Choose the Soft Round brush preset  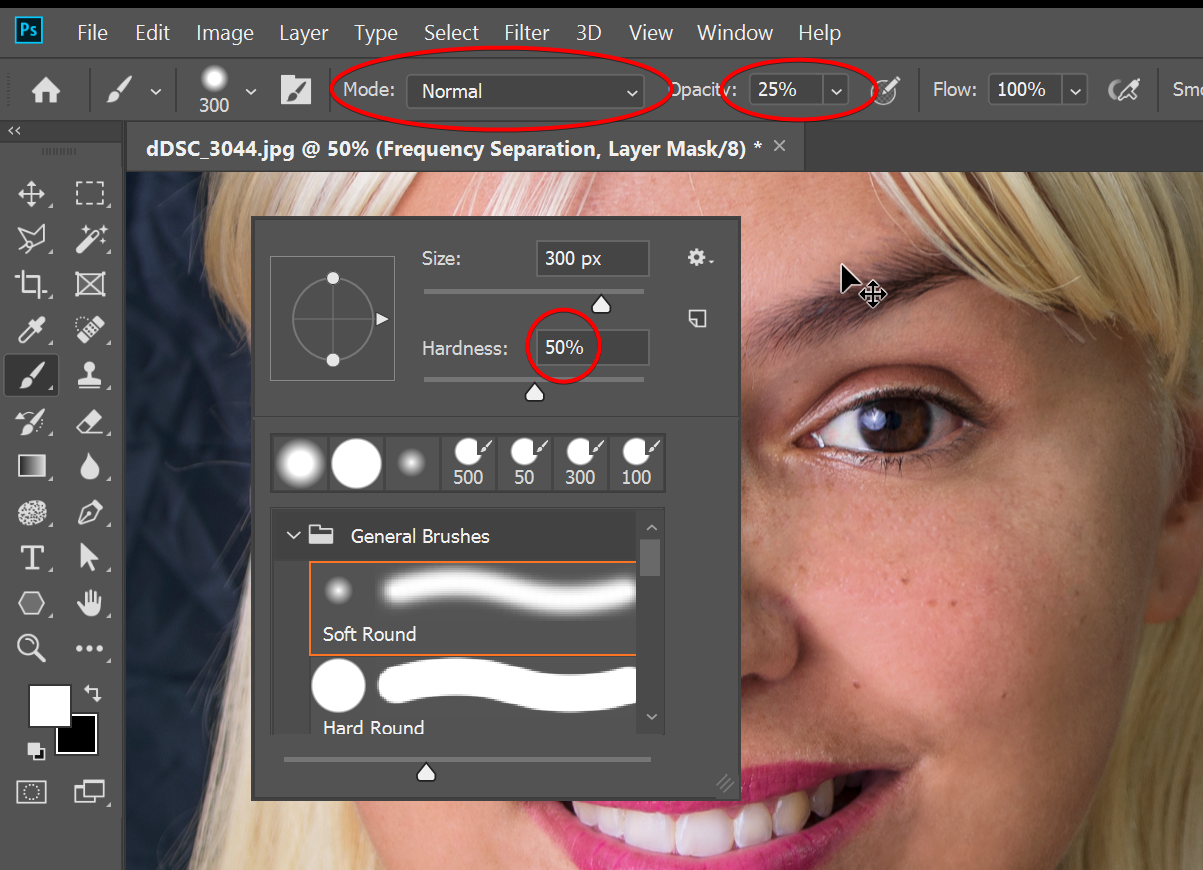tap(473, 608)
